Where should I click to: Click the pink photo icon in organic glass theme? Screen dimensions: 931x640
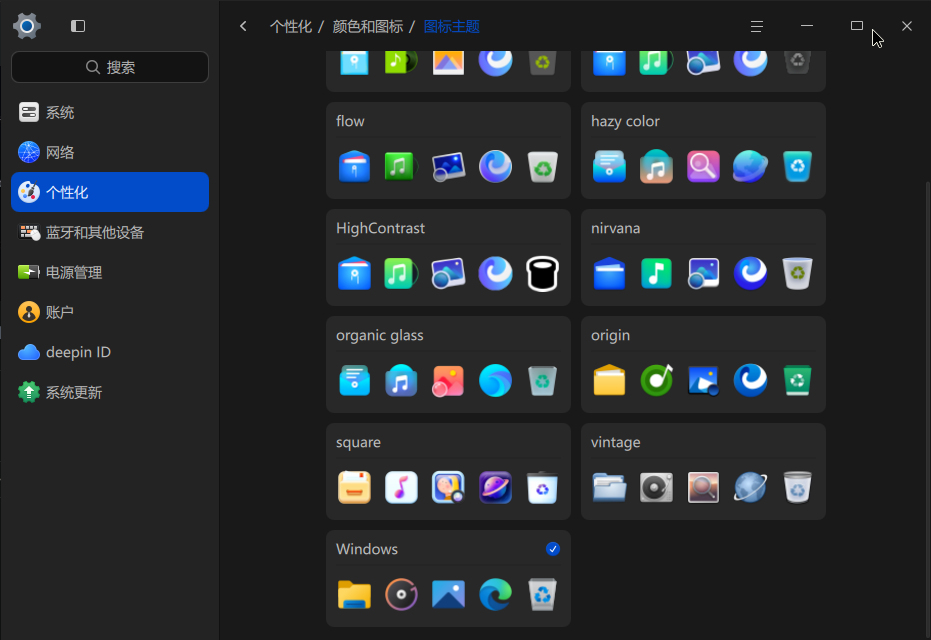[448, 381]
